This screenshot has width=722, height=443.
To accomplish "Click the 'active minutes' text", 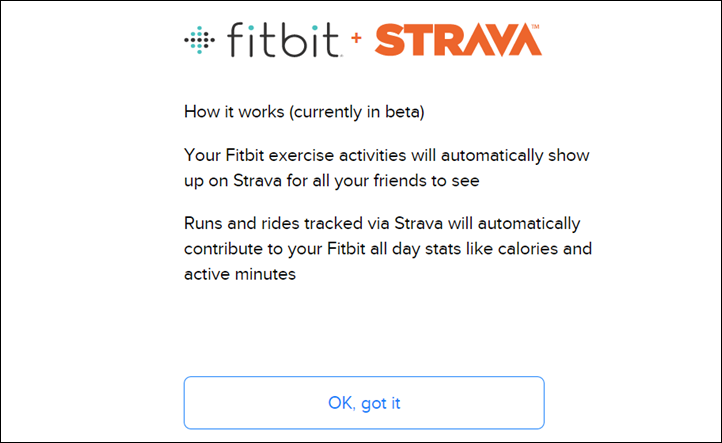I will point(240,274).
